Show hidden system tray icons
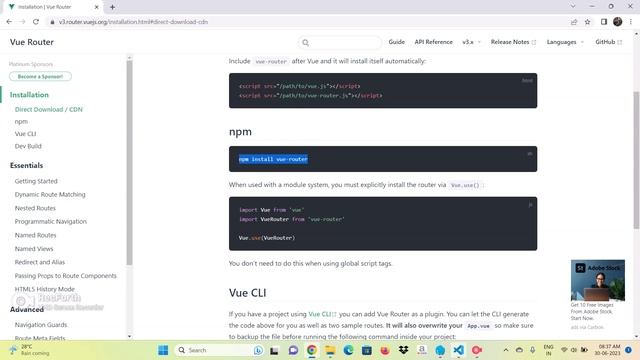Viewport: 640px width, 360px height. click(x=506, y=350)
